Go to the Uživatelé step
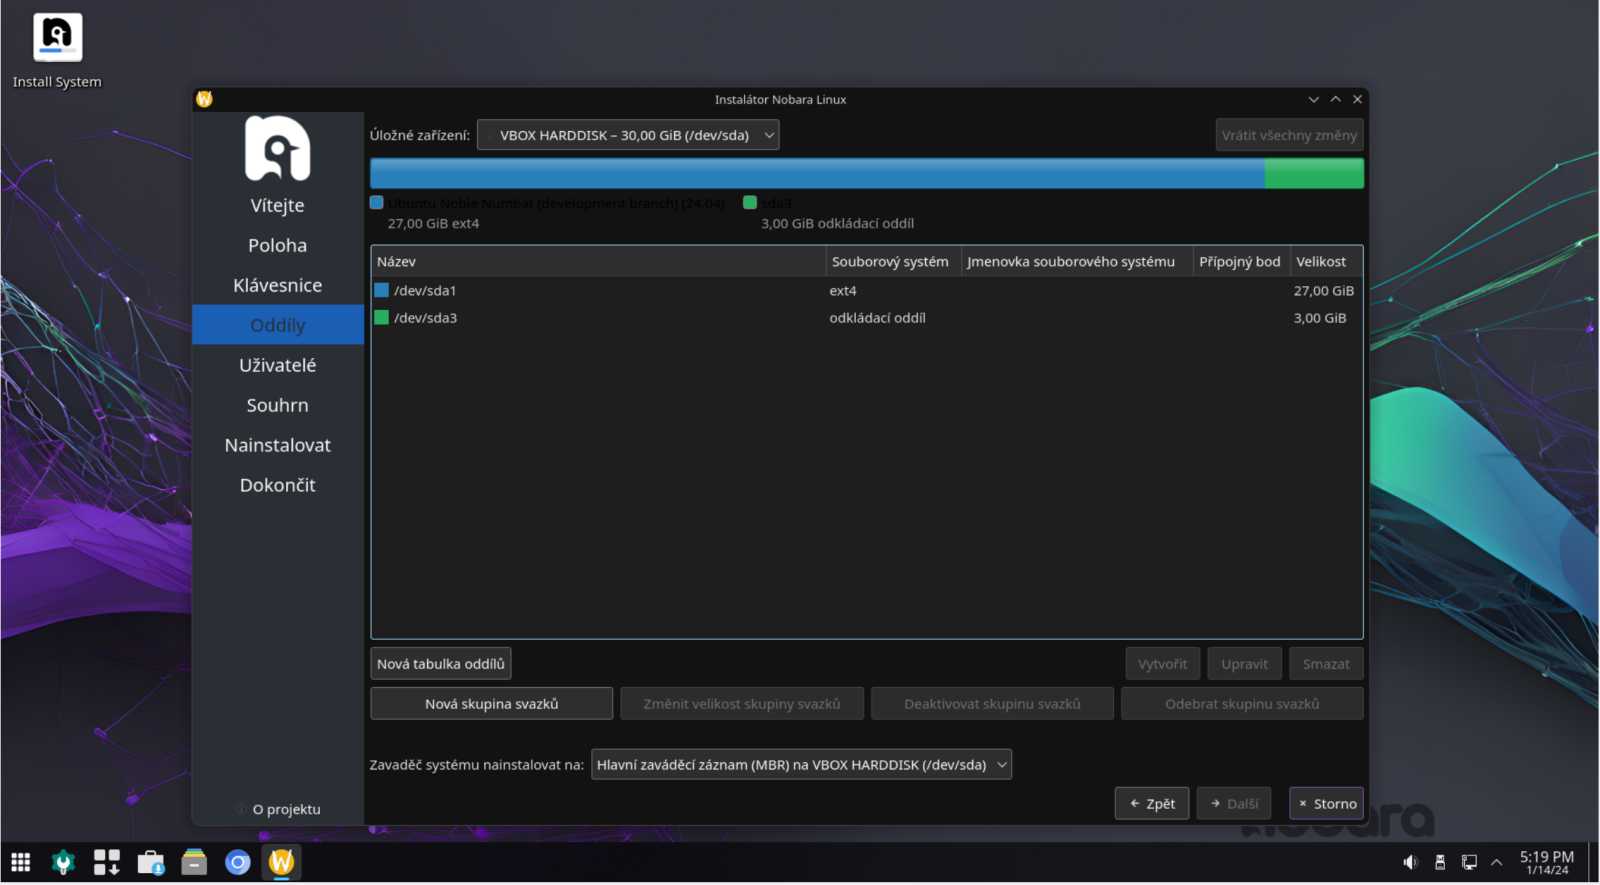1600x885 pixels. [278, 365]
